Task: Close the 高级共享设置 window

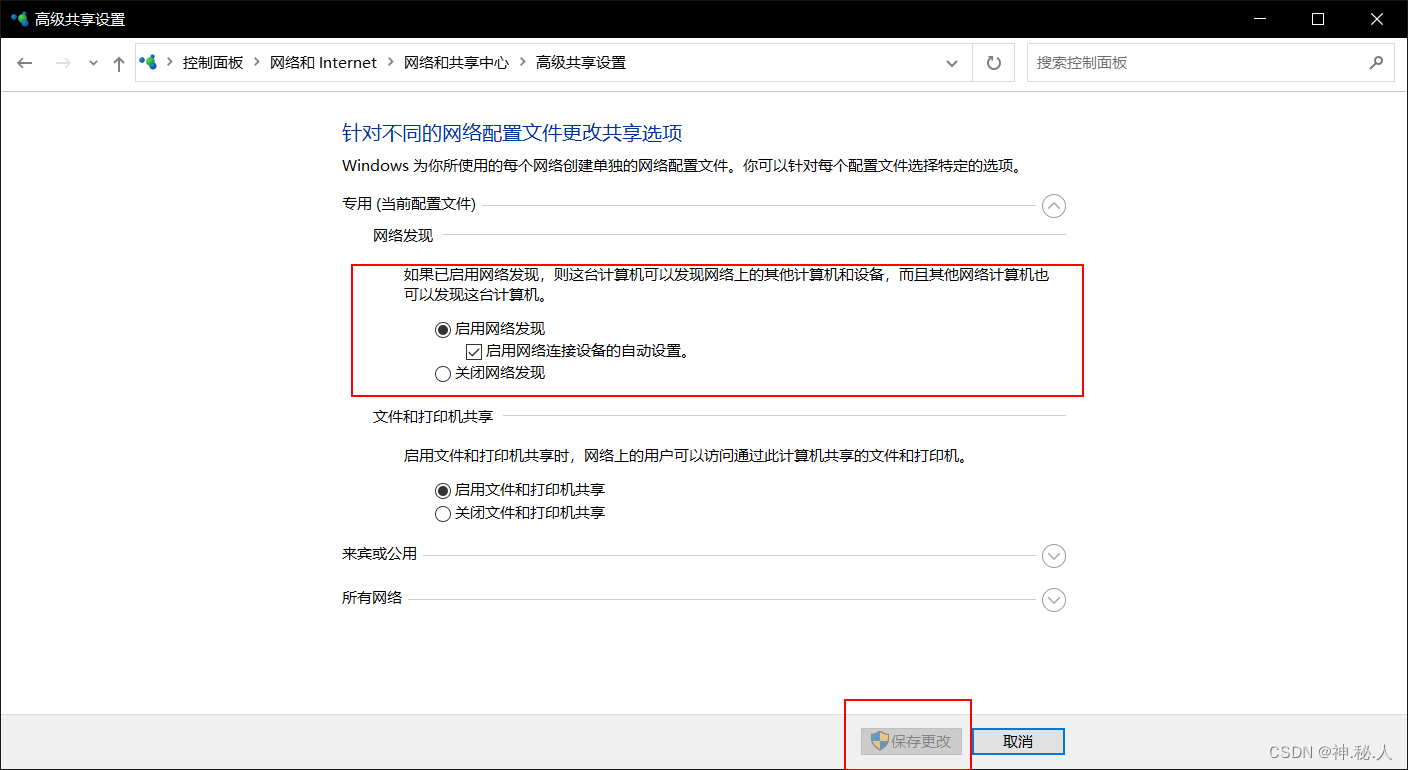Action: [1376, 19]
